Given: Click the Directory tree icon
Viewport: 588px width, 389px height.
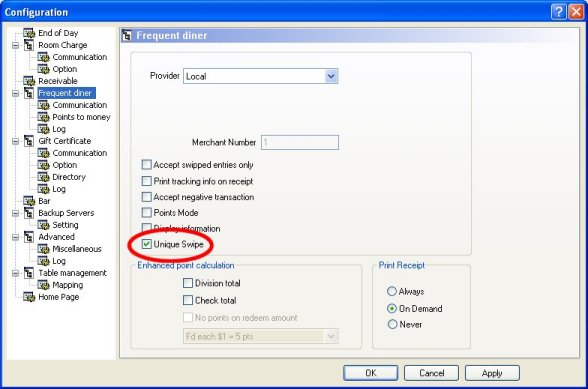Looking at the screenshot, I should 43,177.
